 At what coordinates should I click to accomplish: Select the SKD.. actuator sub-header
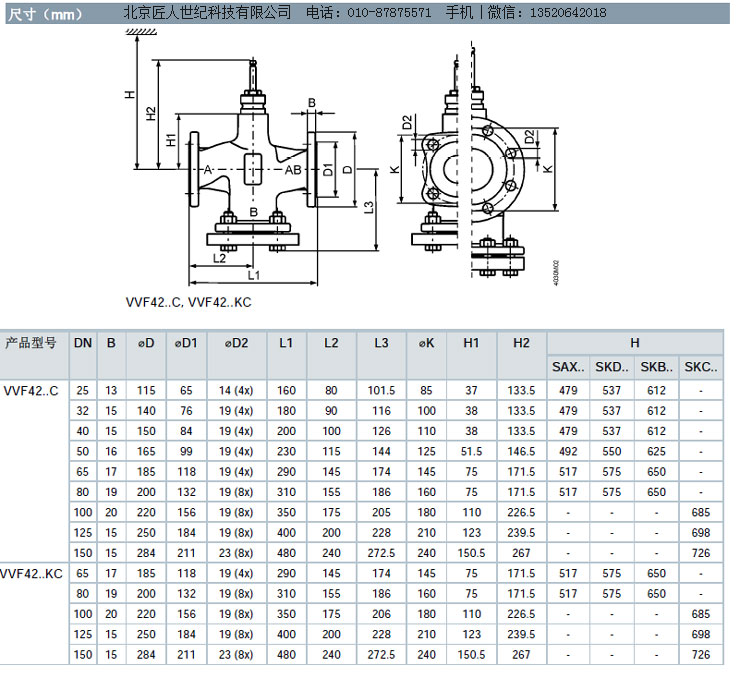click(x=613, y=367)
